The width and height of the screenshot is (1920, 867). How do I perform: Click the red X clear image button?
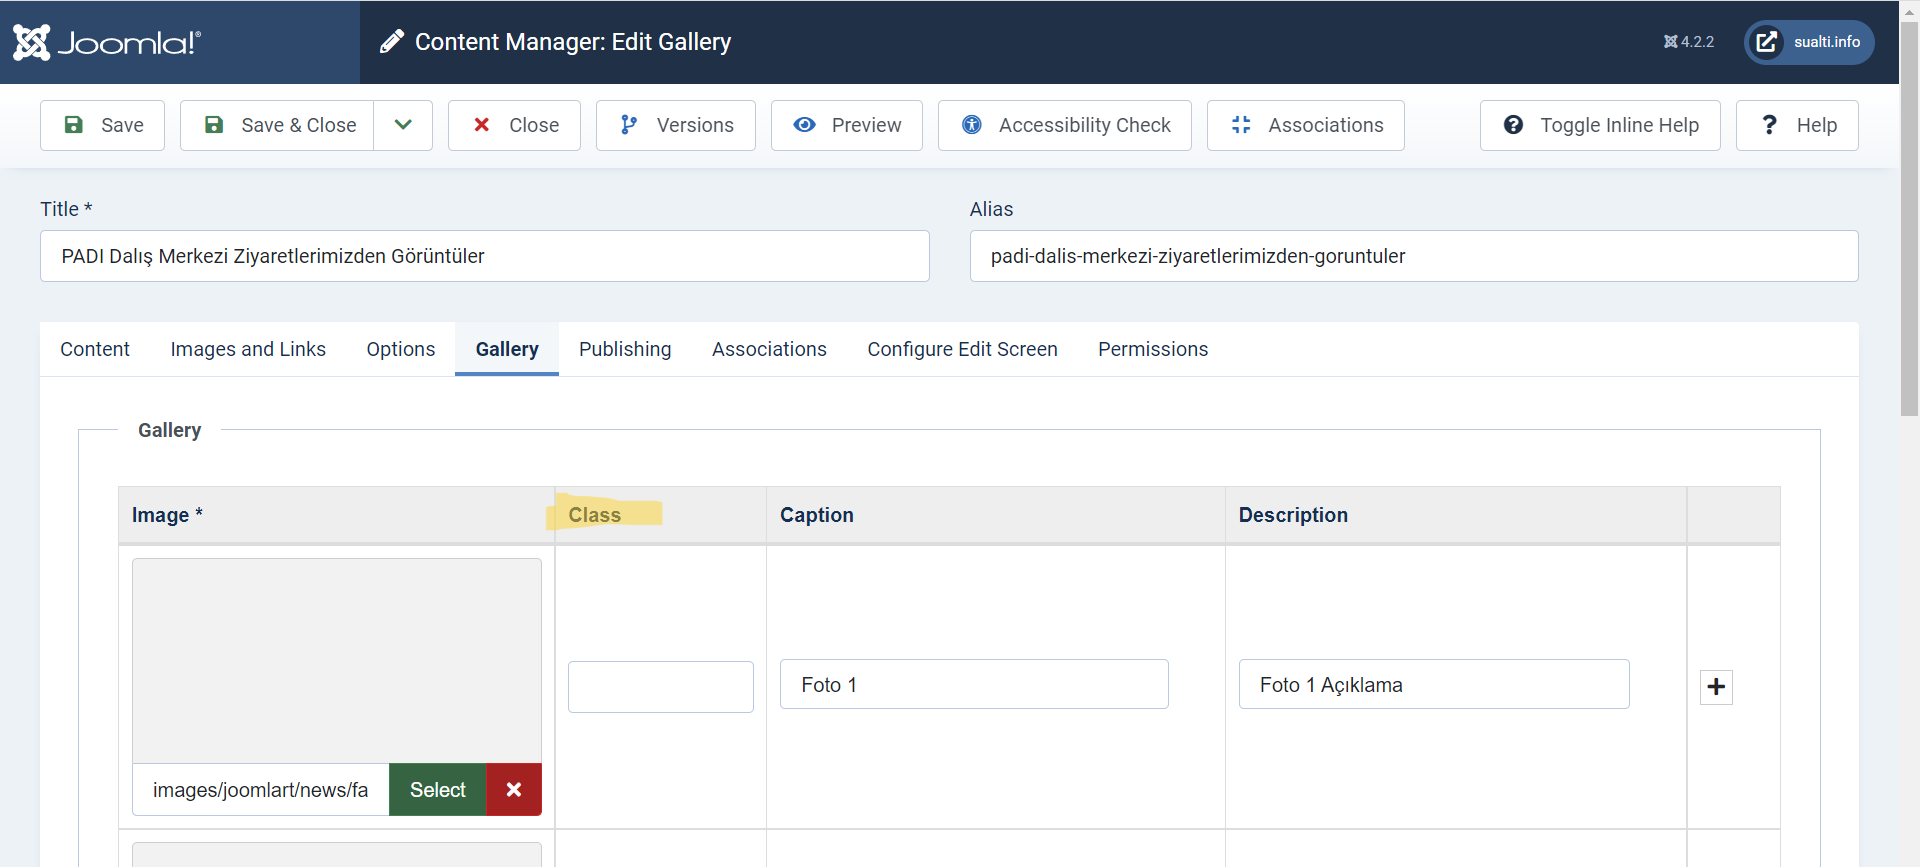tap(513, 790)
